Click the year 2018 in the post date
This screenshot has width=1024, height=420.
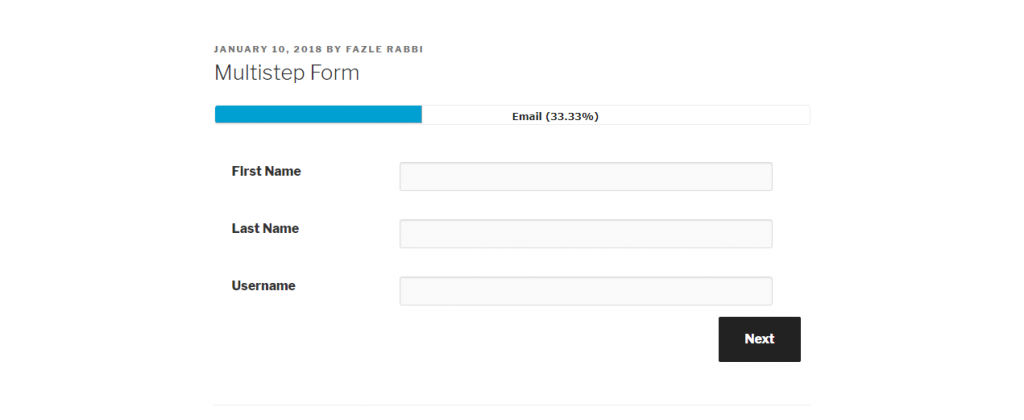309,49
